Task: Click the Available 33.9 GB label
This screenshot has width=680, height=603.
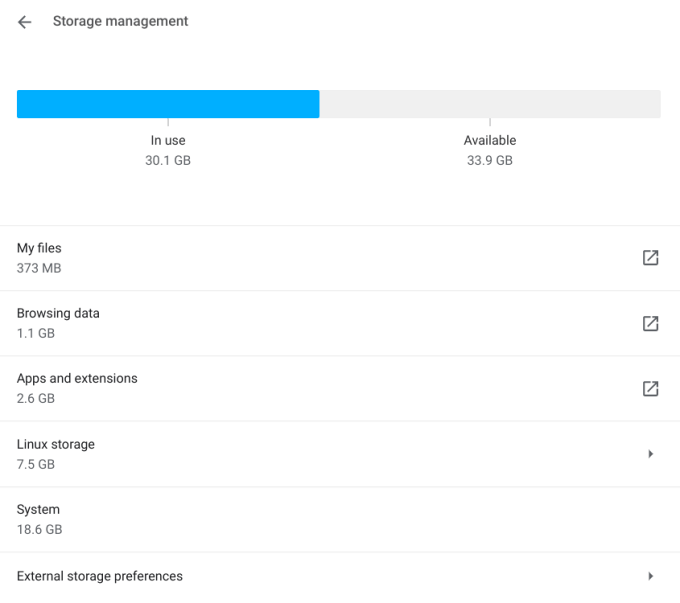Action: pyautogui.click(x=490, y=150)
